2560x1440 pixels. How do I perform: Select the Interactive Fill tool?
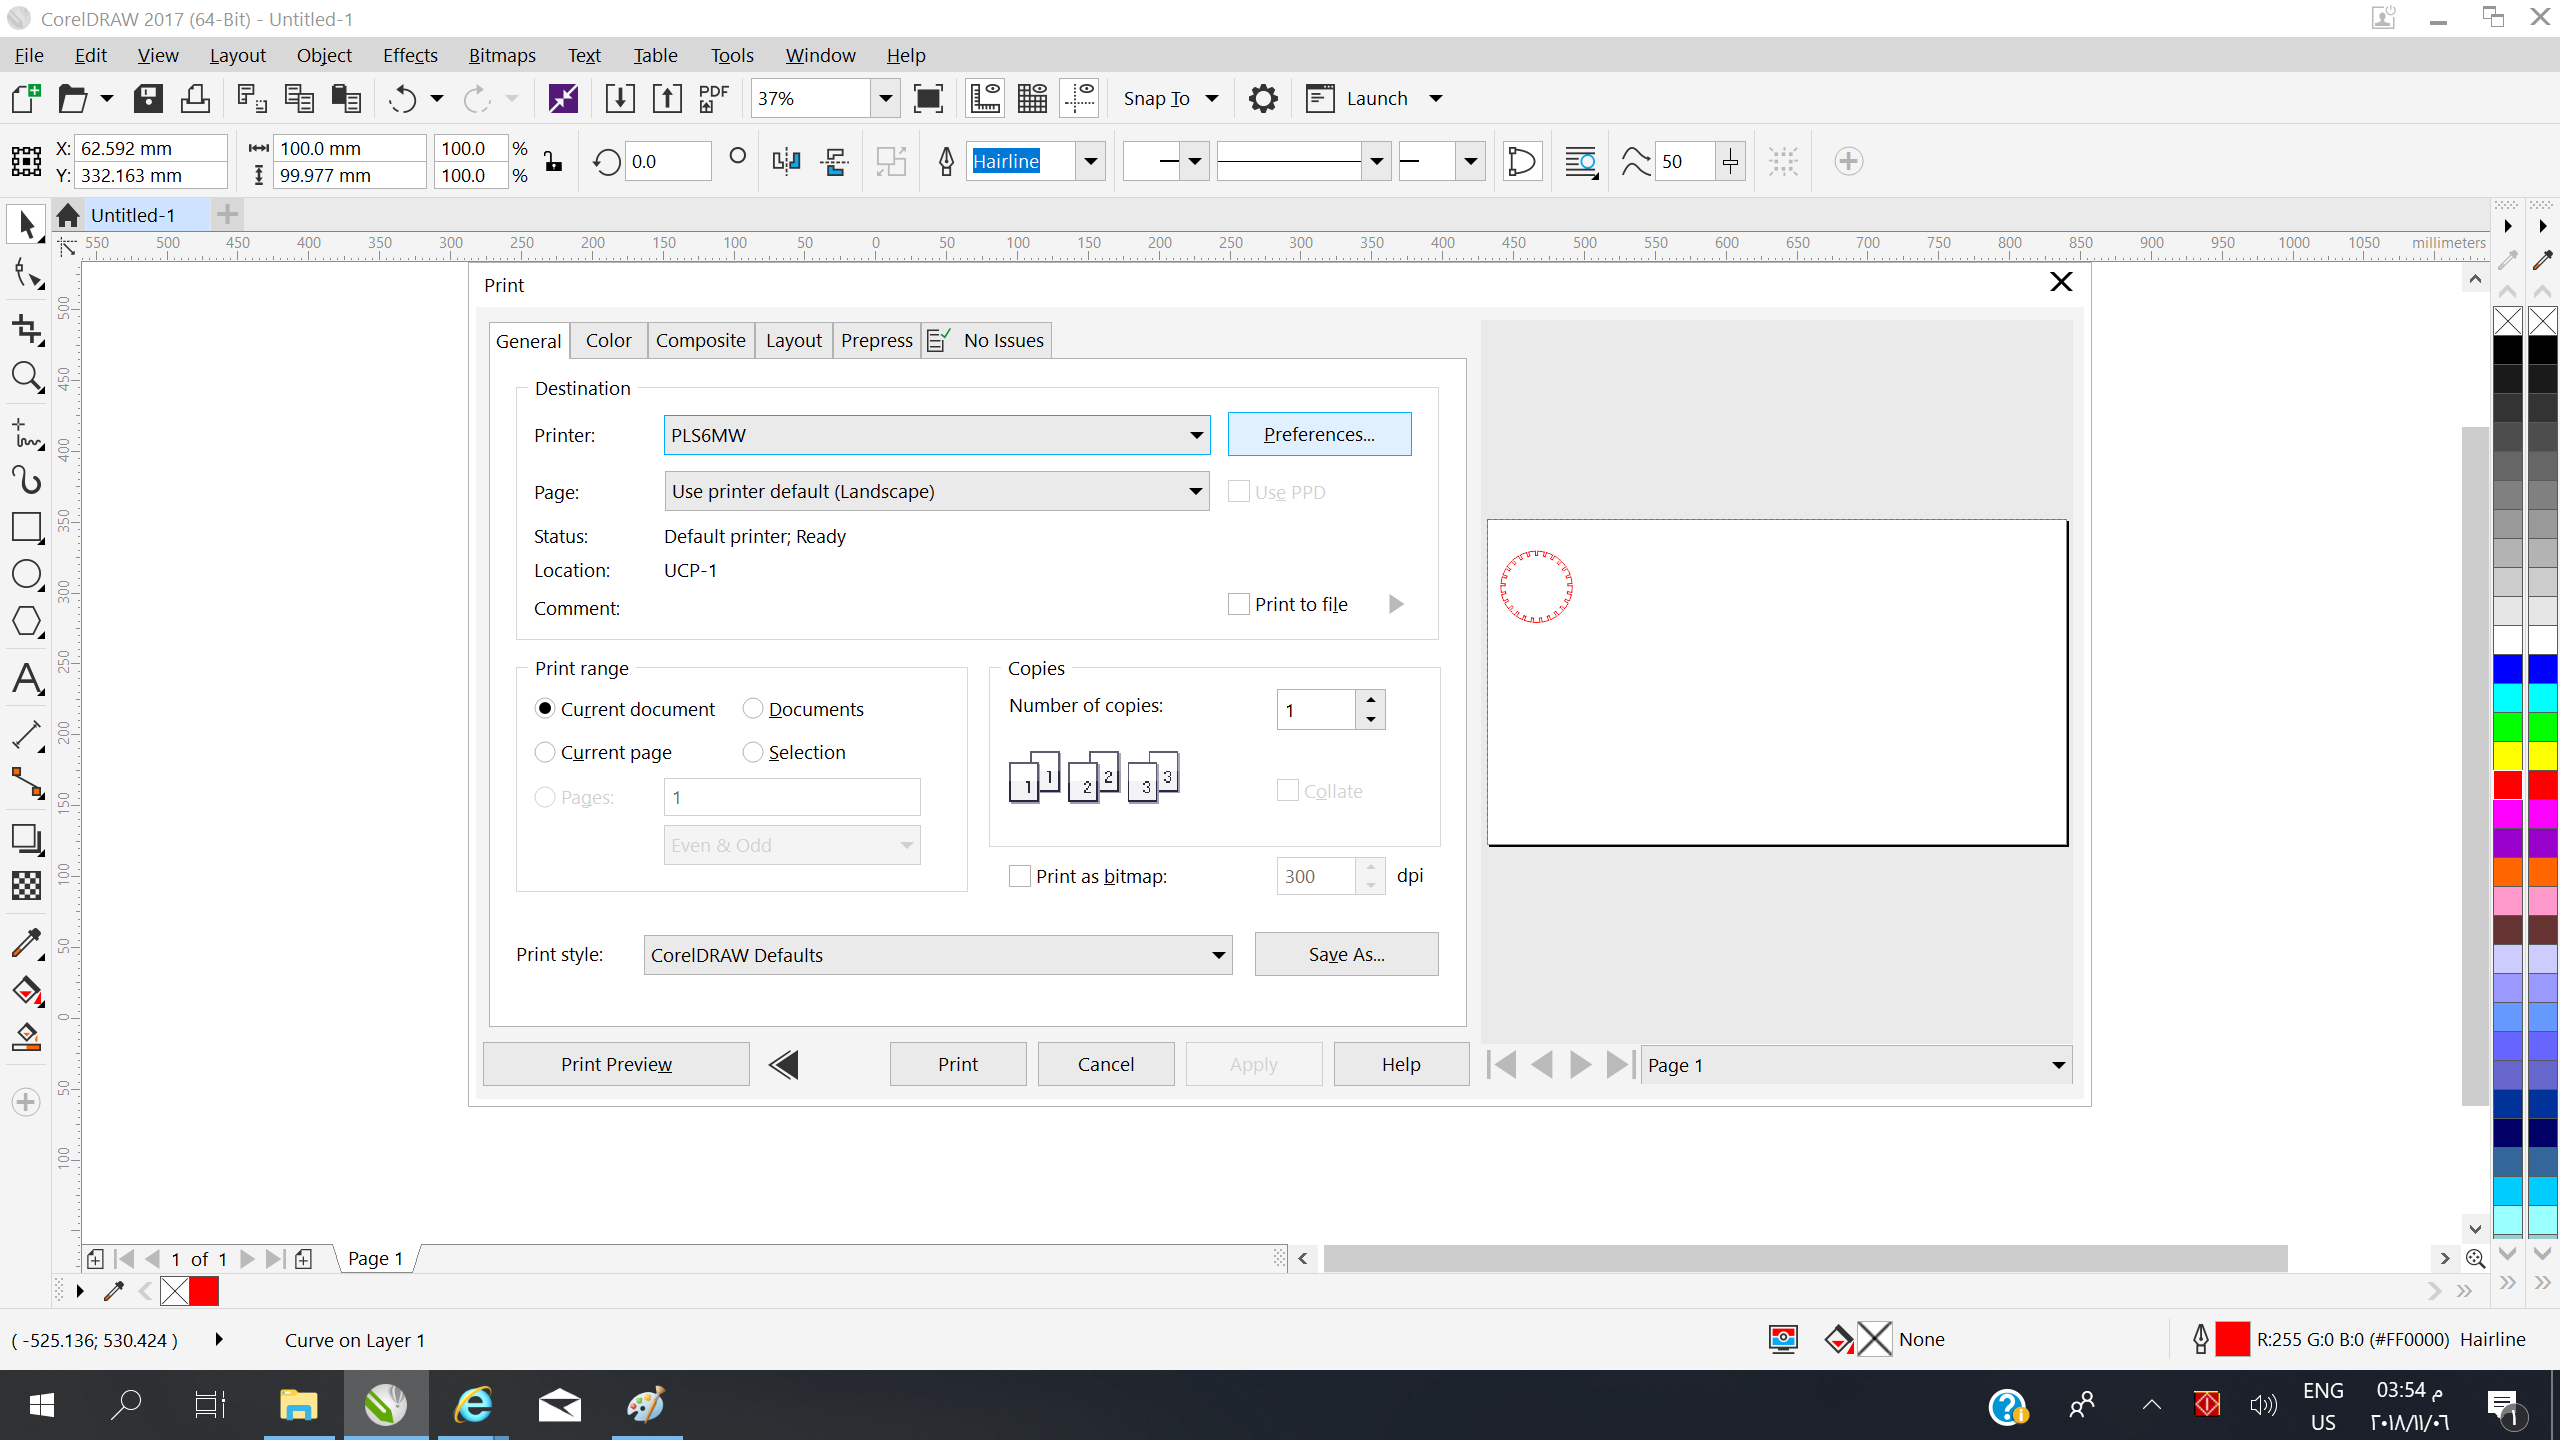click(x=27, y=991)
